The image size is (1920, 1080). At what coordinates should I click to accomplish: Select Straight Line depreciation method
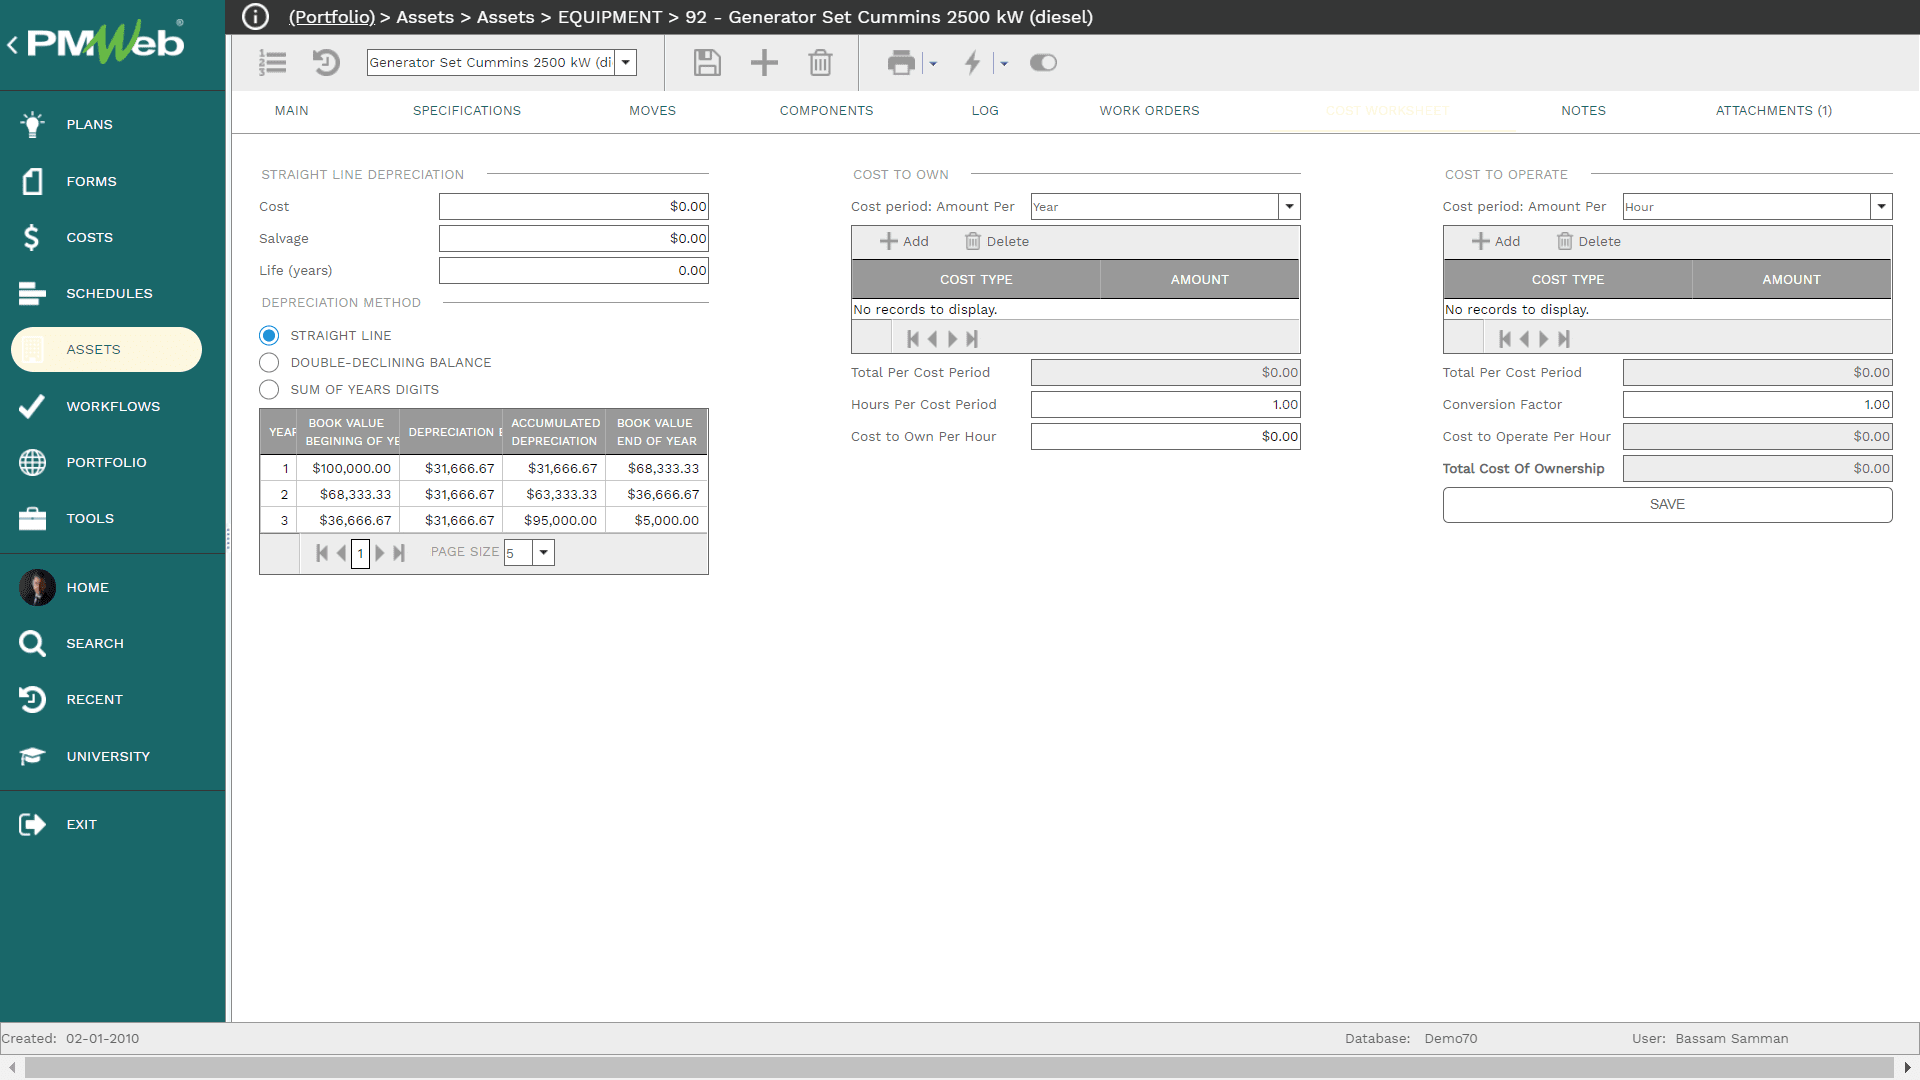[x=269, y=335]
